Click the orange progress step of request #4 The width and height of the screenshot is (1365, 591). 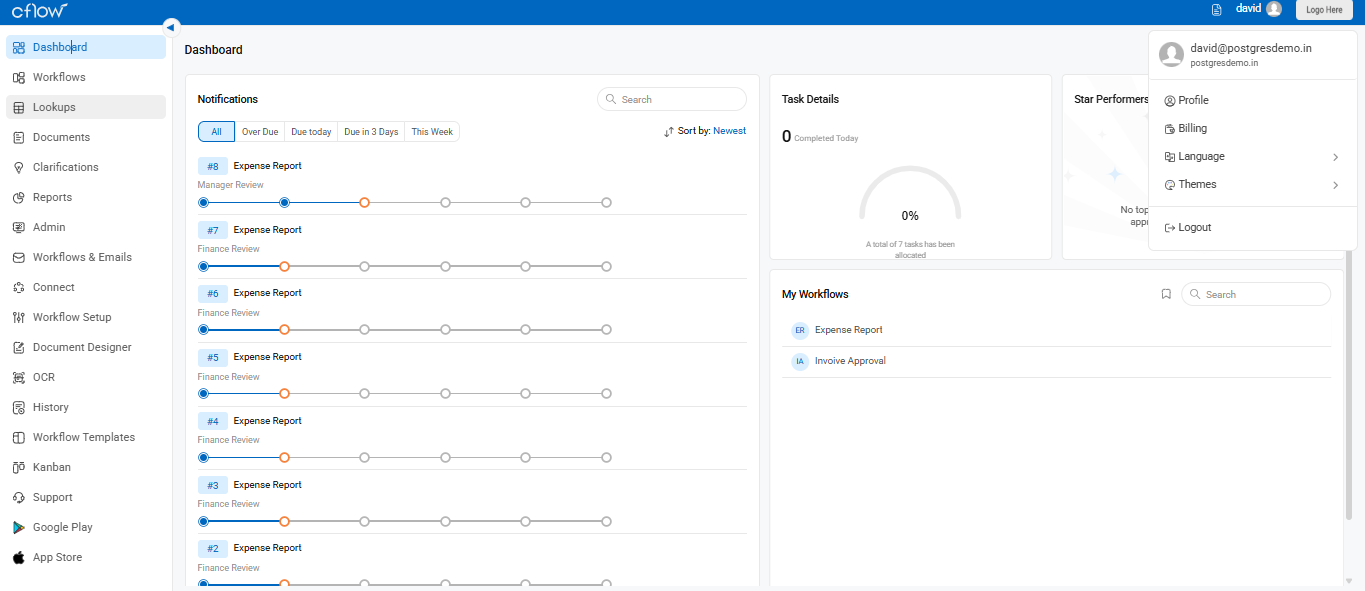pos(284,458)
